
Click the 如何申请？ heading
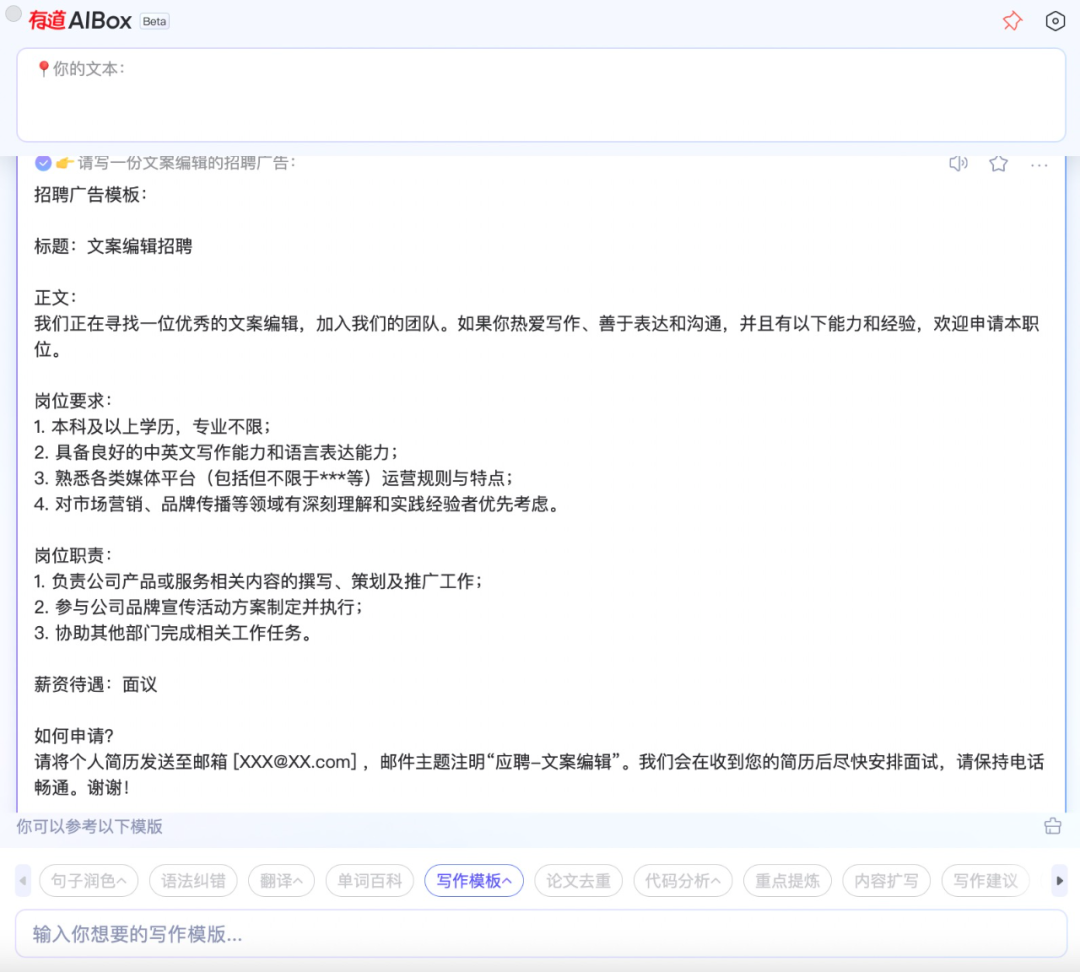click(74, 736)
